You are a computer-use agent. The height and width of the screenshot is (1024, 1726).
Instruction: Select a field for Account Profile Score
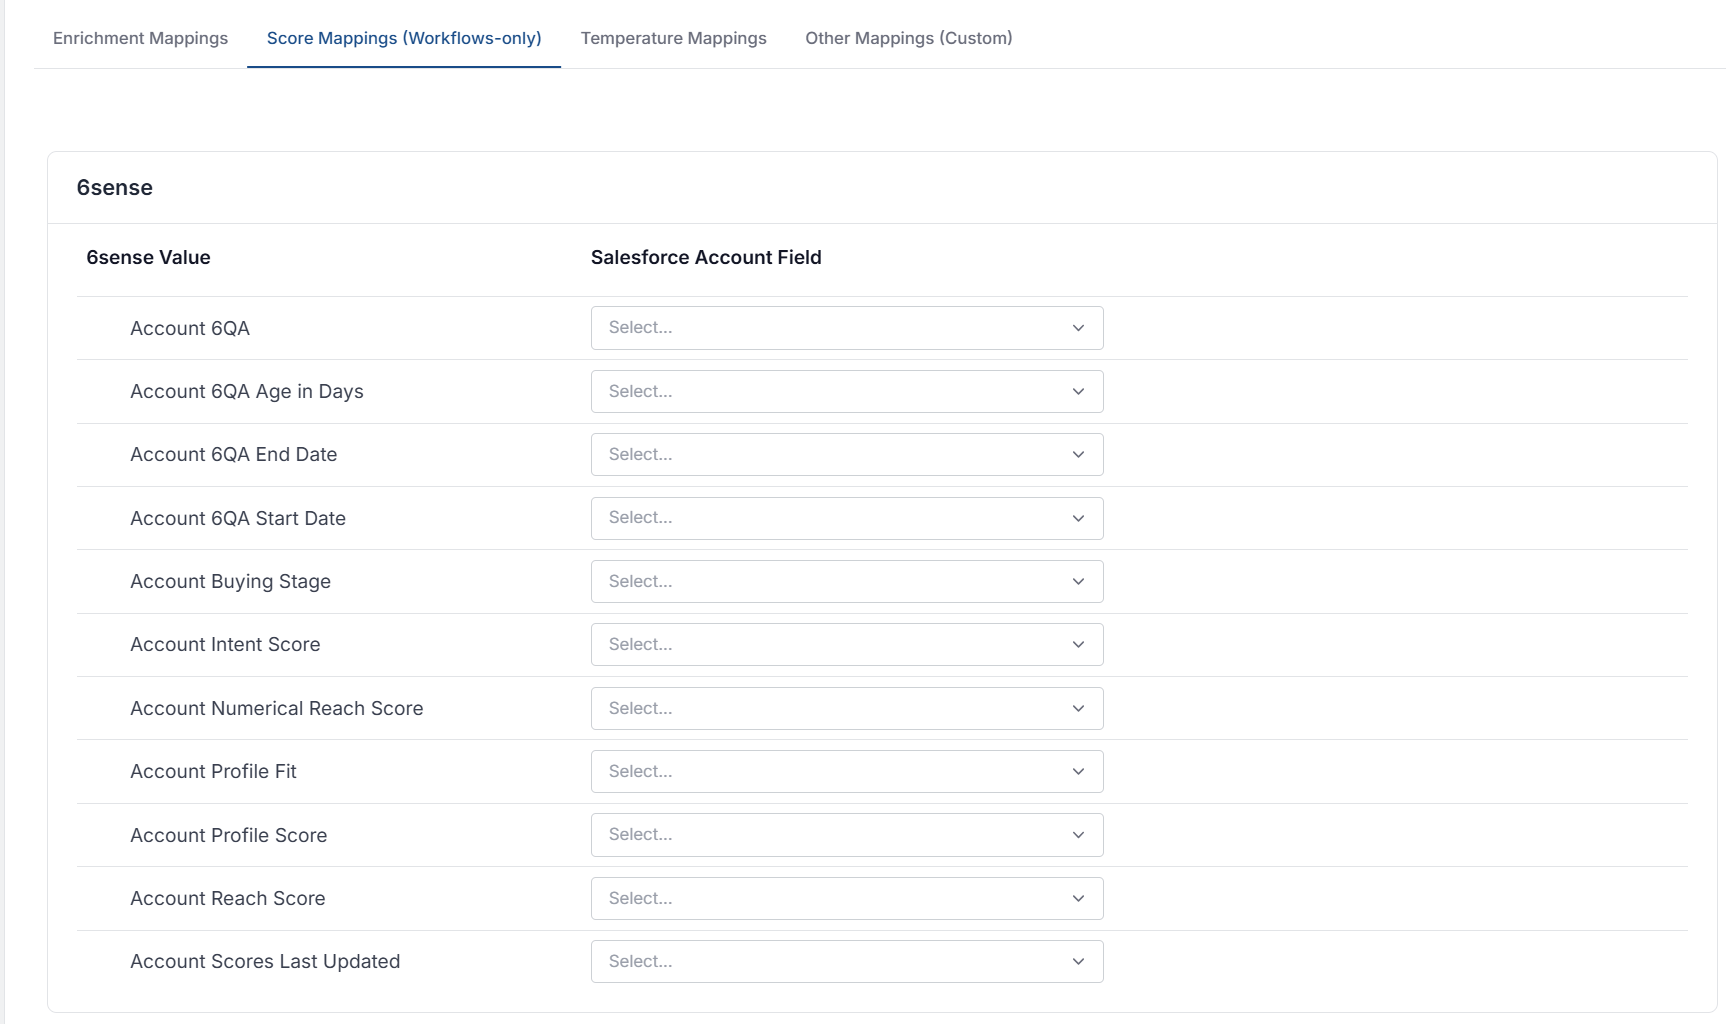tap(847, 835)
